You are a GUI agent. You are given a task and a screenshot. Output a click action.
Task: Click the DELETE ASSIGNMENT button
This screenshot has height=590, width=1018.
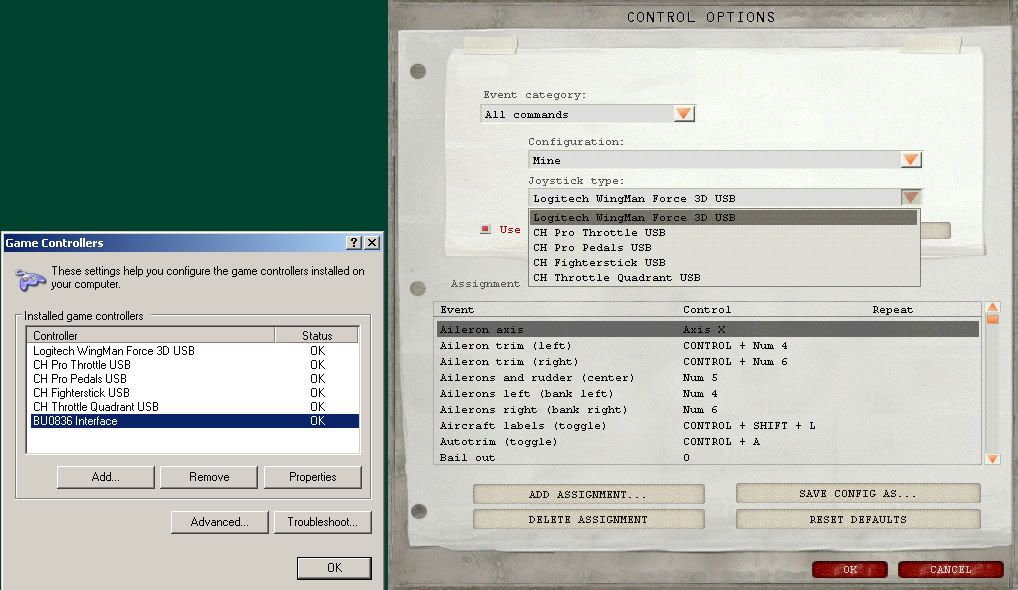[588, 519]
